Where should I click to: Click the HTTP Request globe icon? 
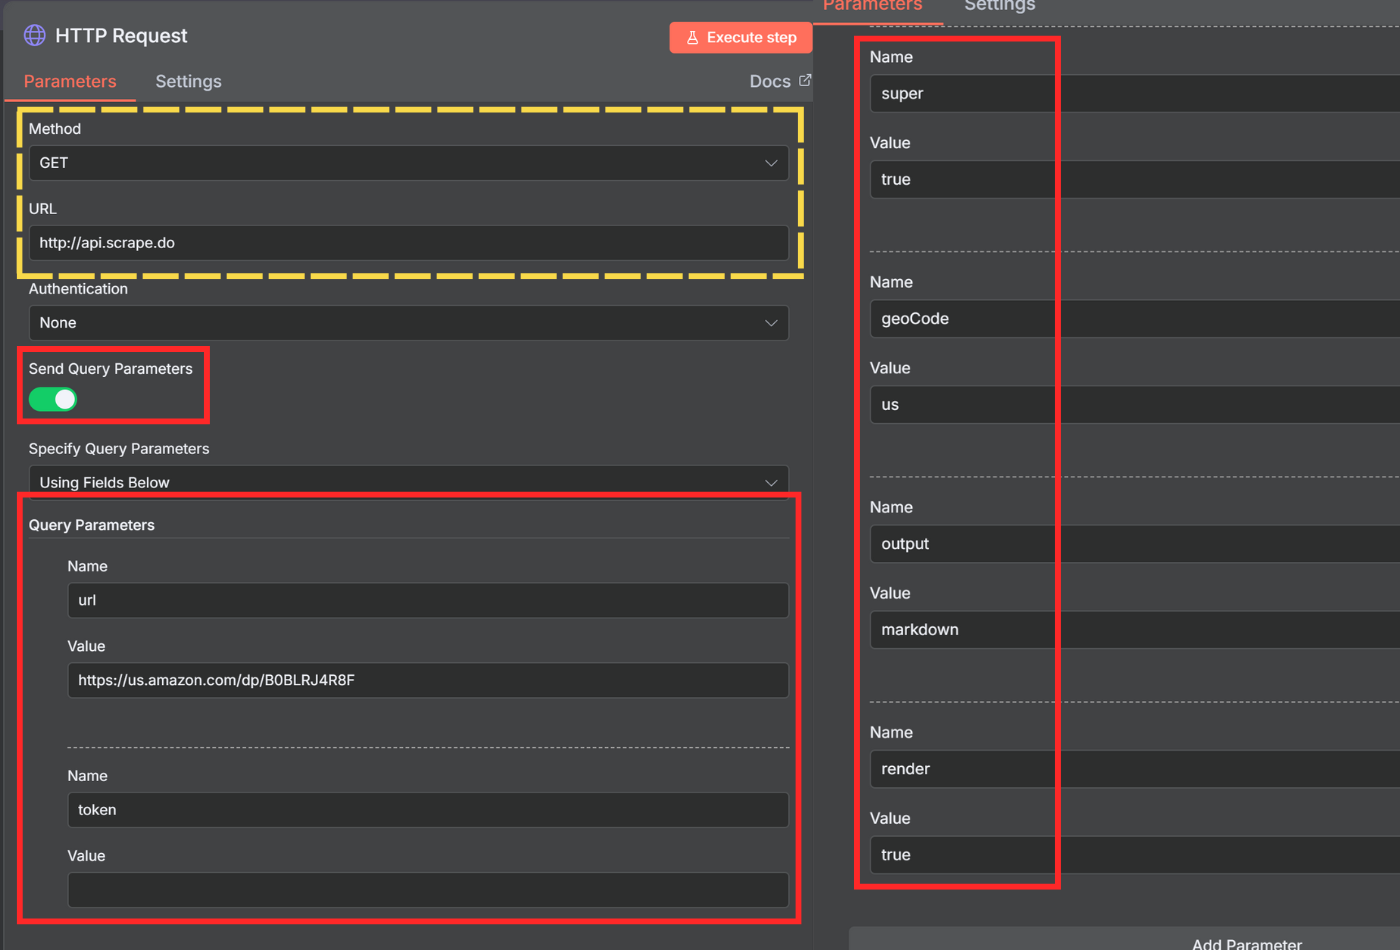34,35
